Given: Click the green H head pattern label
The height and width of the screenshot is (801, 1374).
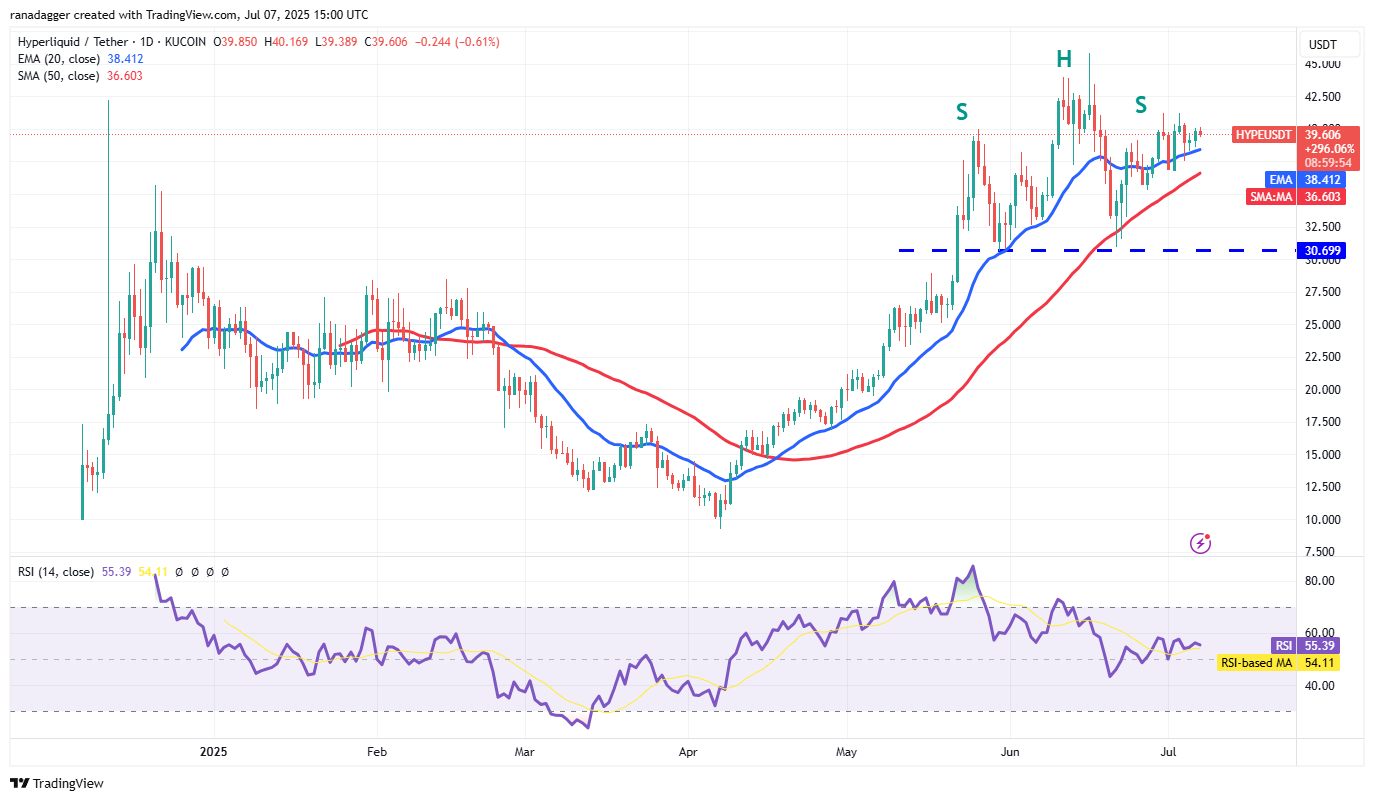Looking at the screenshot, I should (1064, 61).
